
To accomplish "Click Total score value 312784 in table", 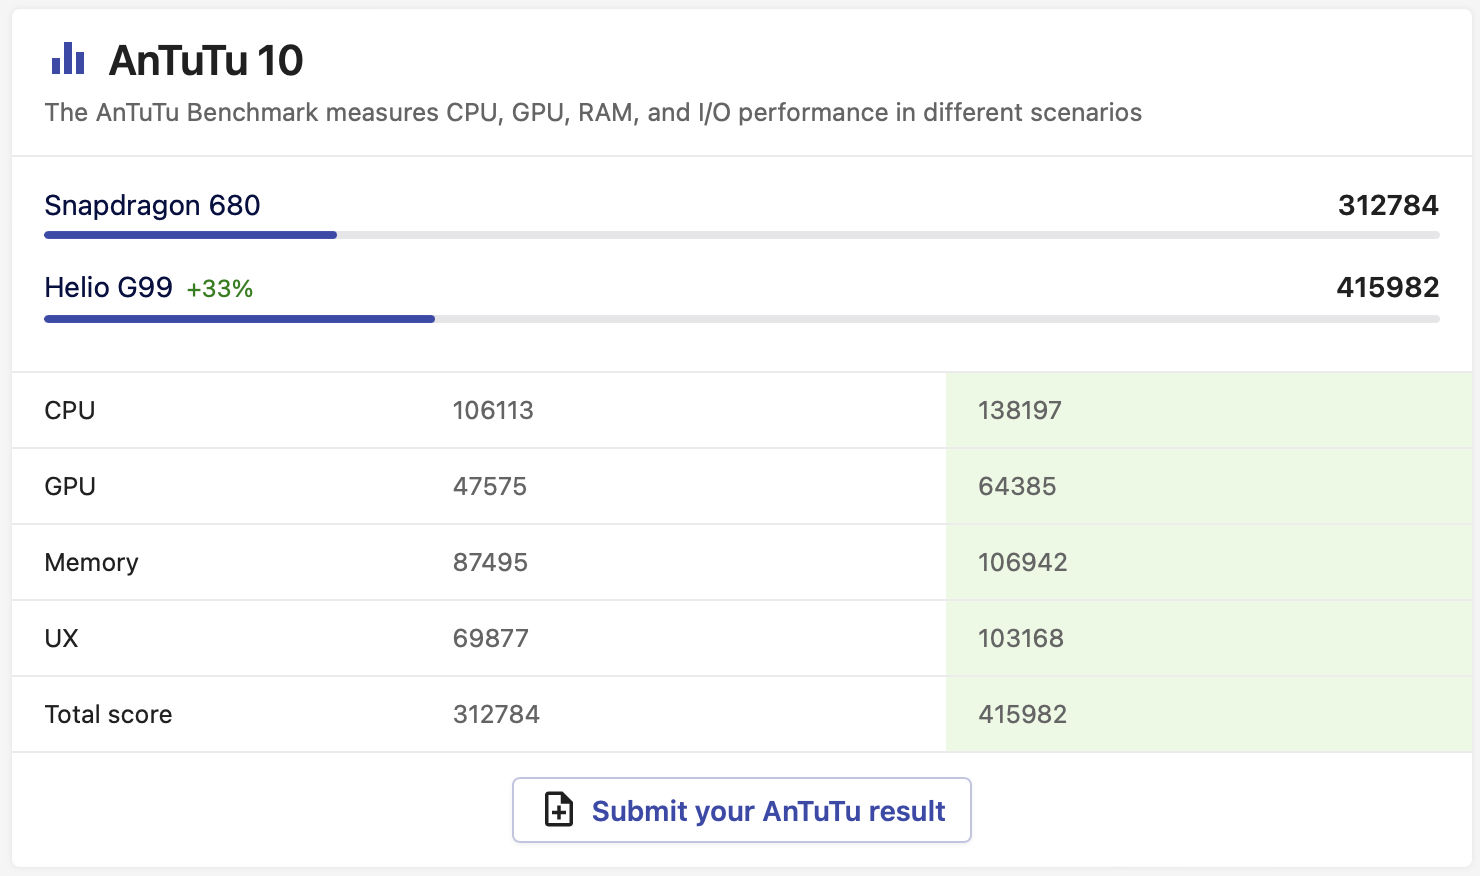I will point(496,714).
